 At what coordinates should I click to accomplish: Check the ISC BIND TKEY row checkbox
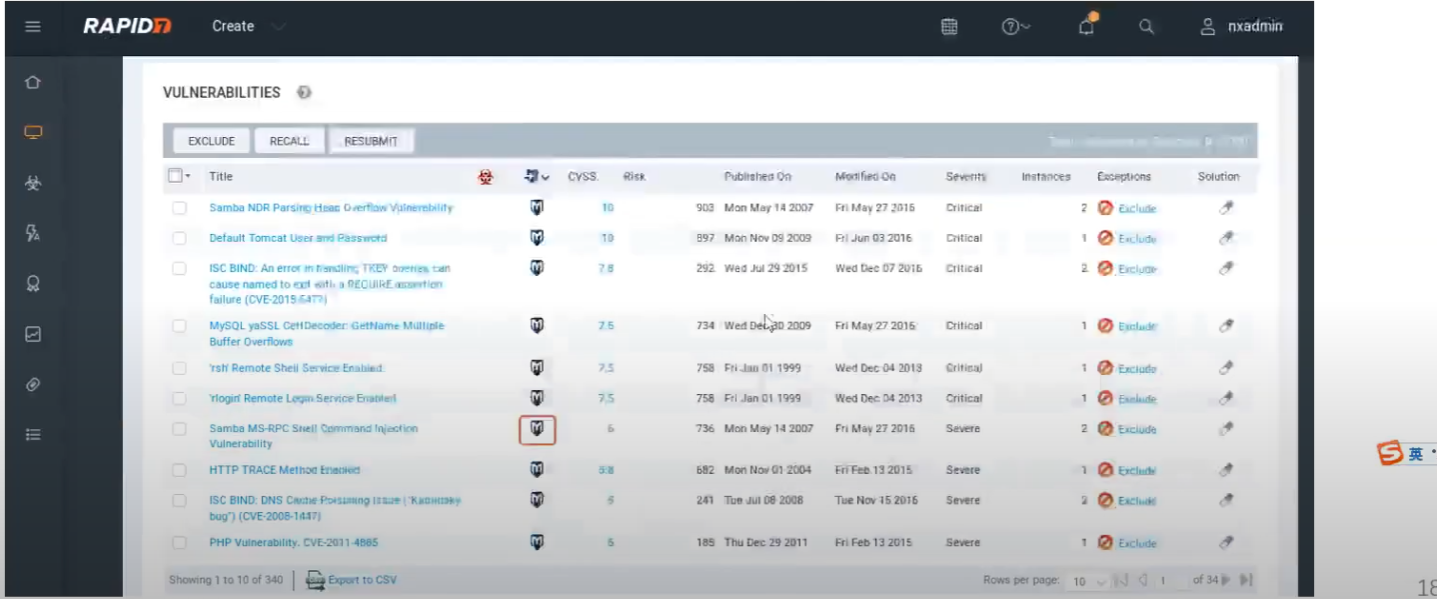tap(179, 268)
